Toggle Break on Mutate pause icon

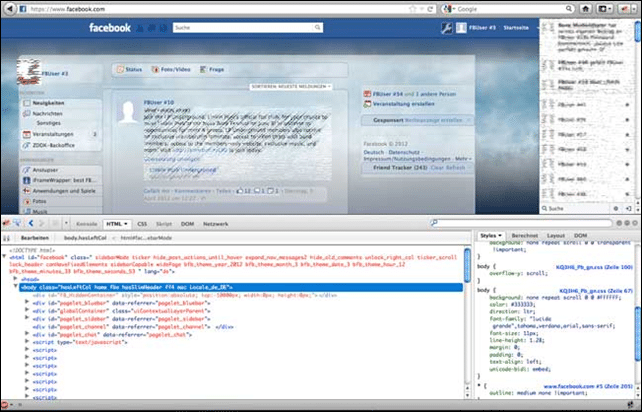6,238
